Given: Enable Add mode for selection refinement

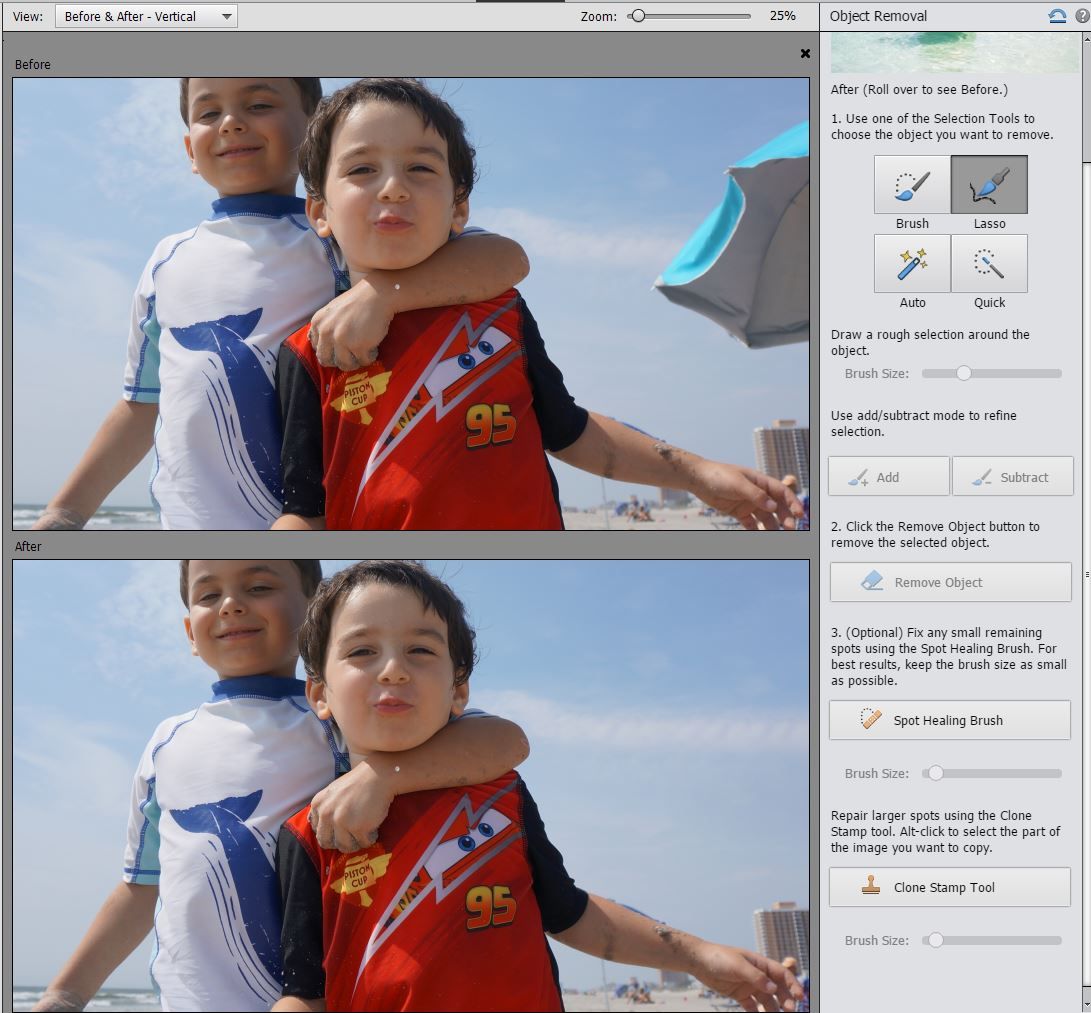Looking at the screenshot, I should (888, 475).
